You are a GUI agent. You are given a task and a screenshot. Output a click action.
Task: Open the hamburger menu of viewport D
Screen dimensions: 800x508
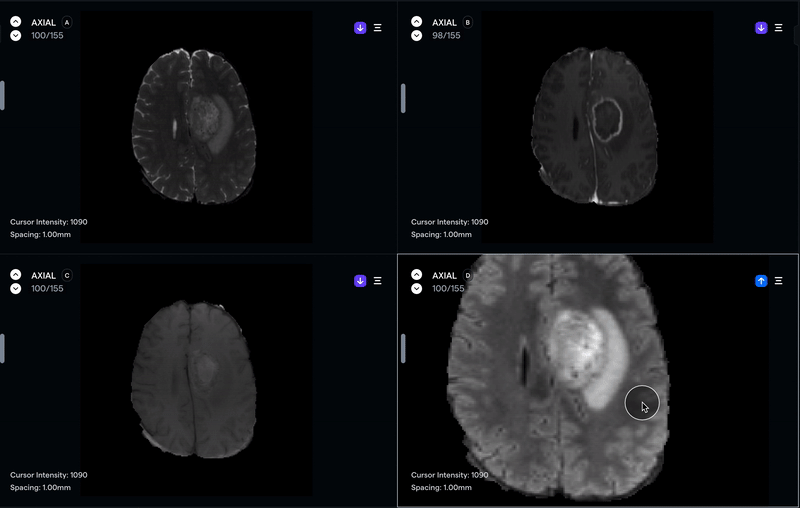pos(778,281)
